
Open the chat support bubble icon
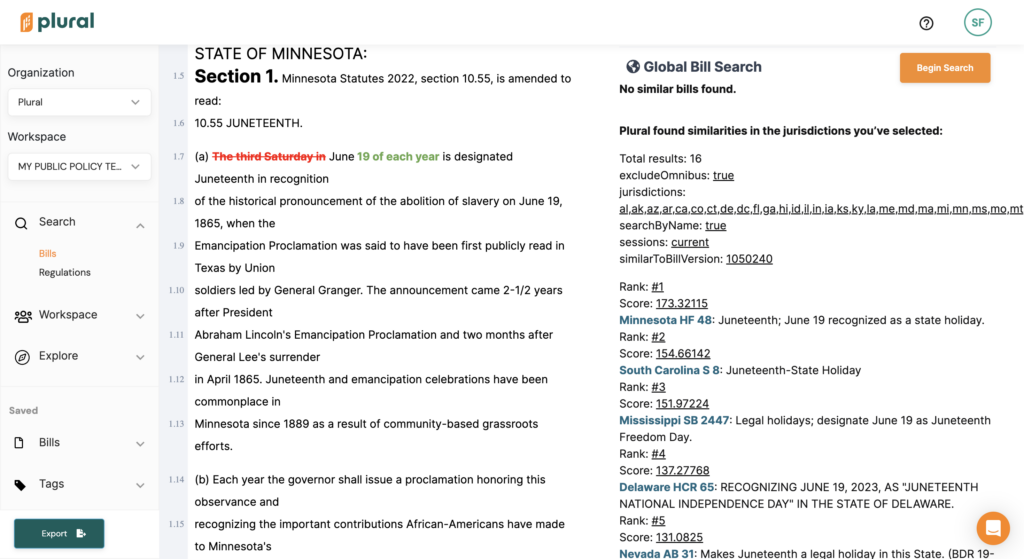point(993,527)
